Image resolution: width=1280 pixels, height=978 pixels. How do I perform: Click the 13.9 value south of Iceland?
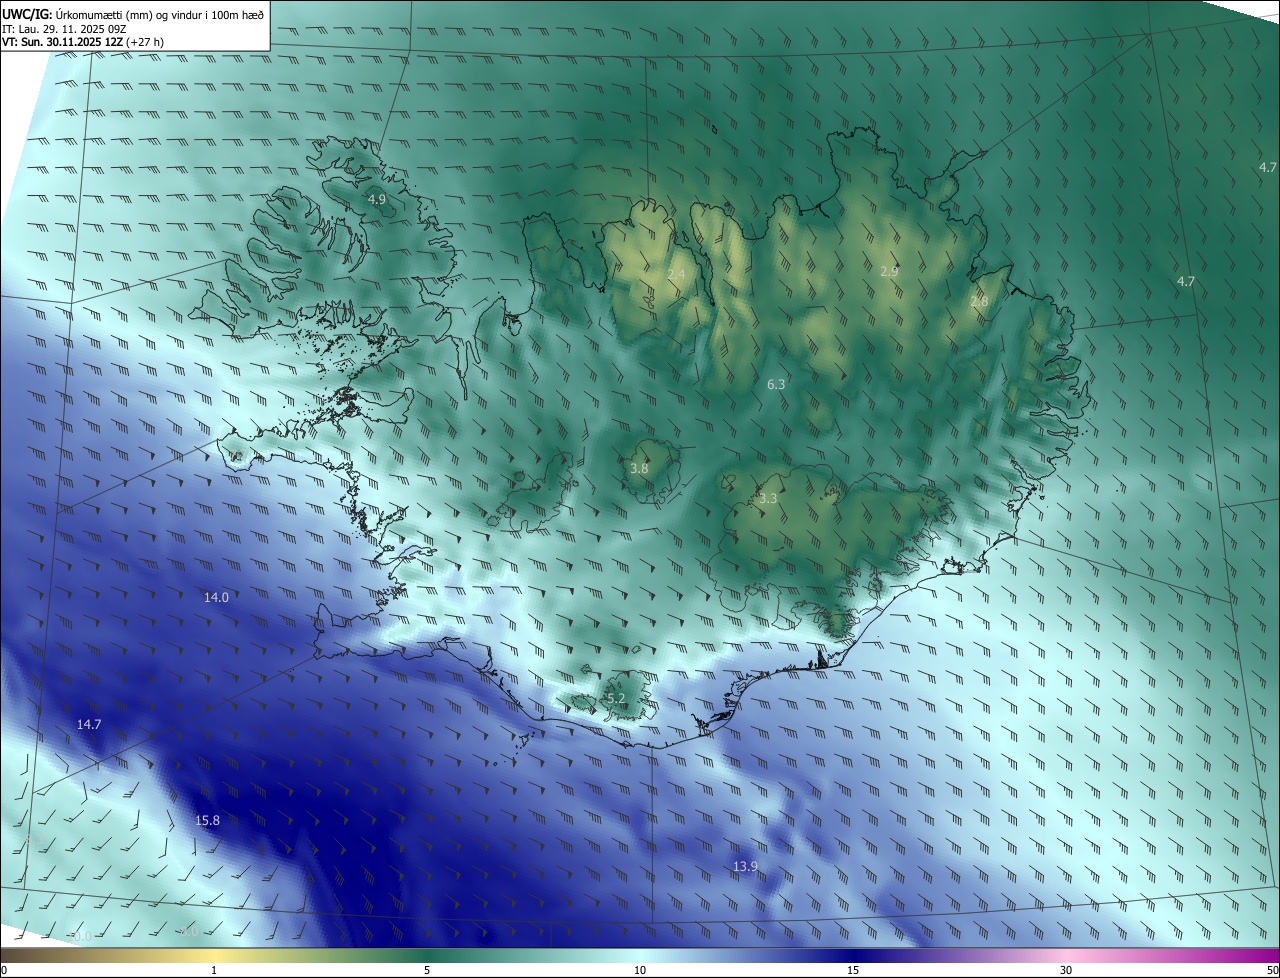click(x=745, y=866)
